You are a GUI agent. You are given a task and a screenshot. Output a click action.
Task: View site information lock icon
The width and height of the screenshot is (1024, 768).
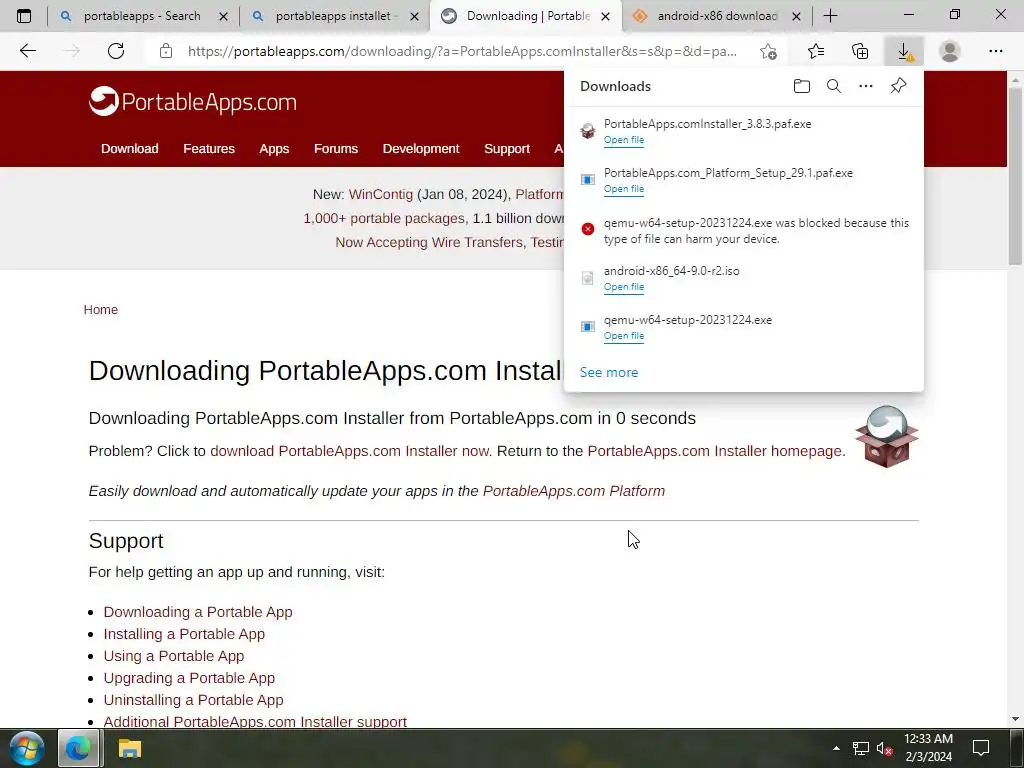166,51
